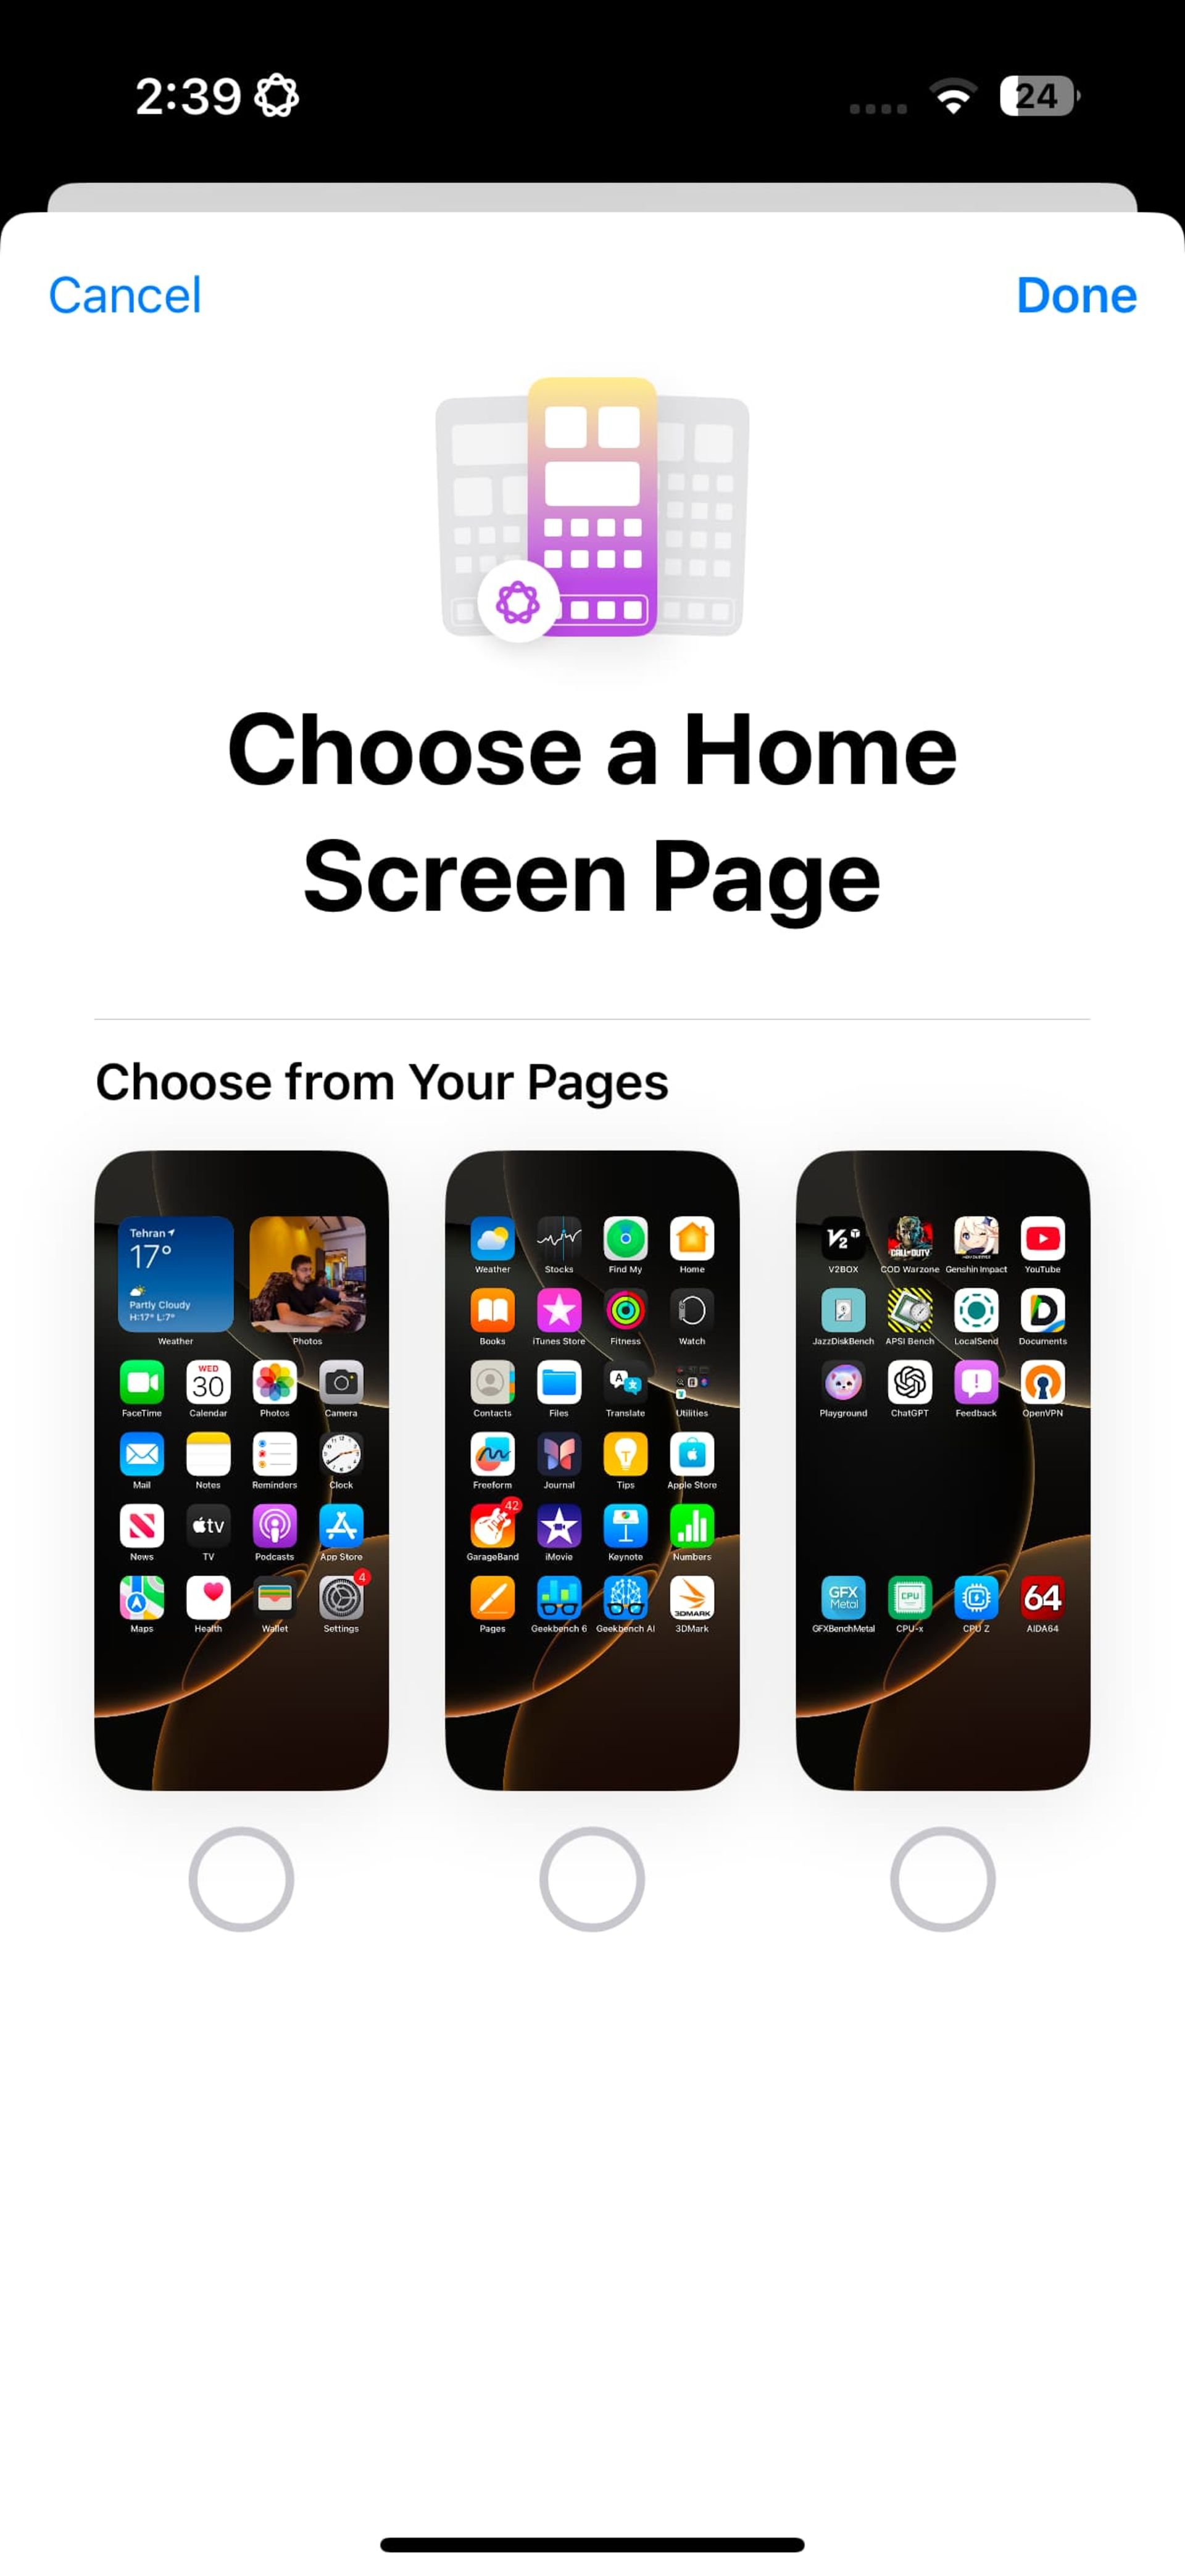This screenshot has width=1185, height=2576.
Task: Scroll down to view more home screen pages
Action: tap(592, 1479)
